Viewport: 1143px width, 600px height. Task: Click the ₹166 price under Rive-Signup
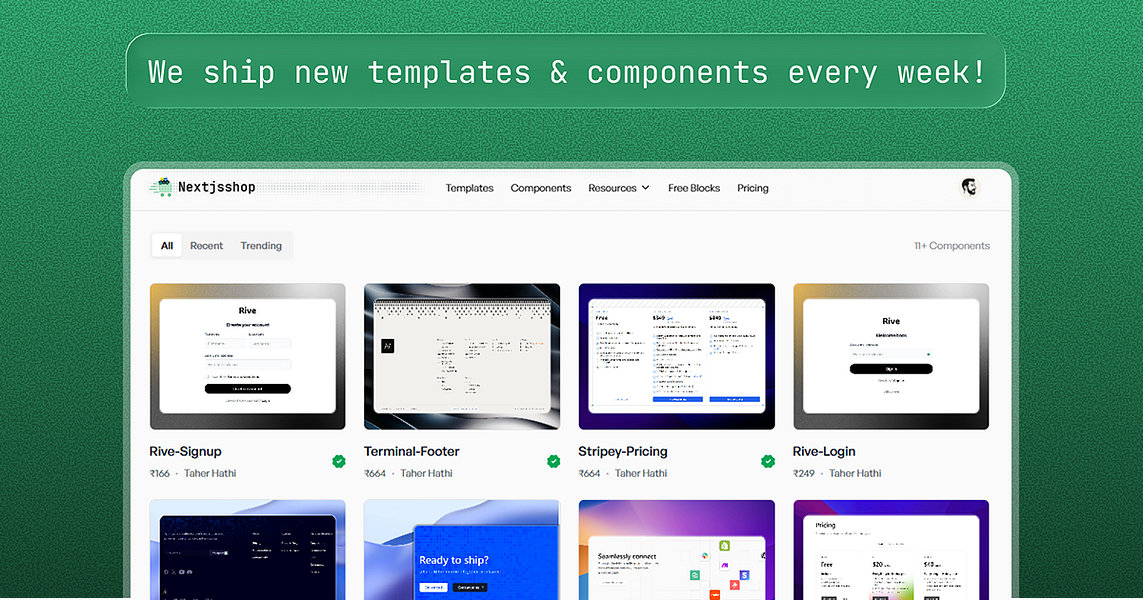pyautogui.click(x=160, y=473)
